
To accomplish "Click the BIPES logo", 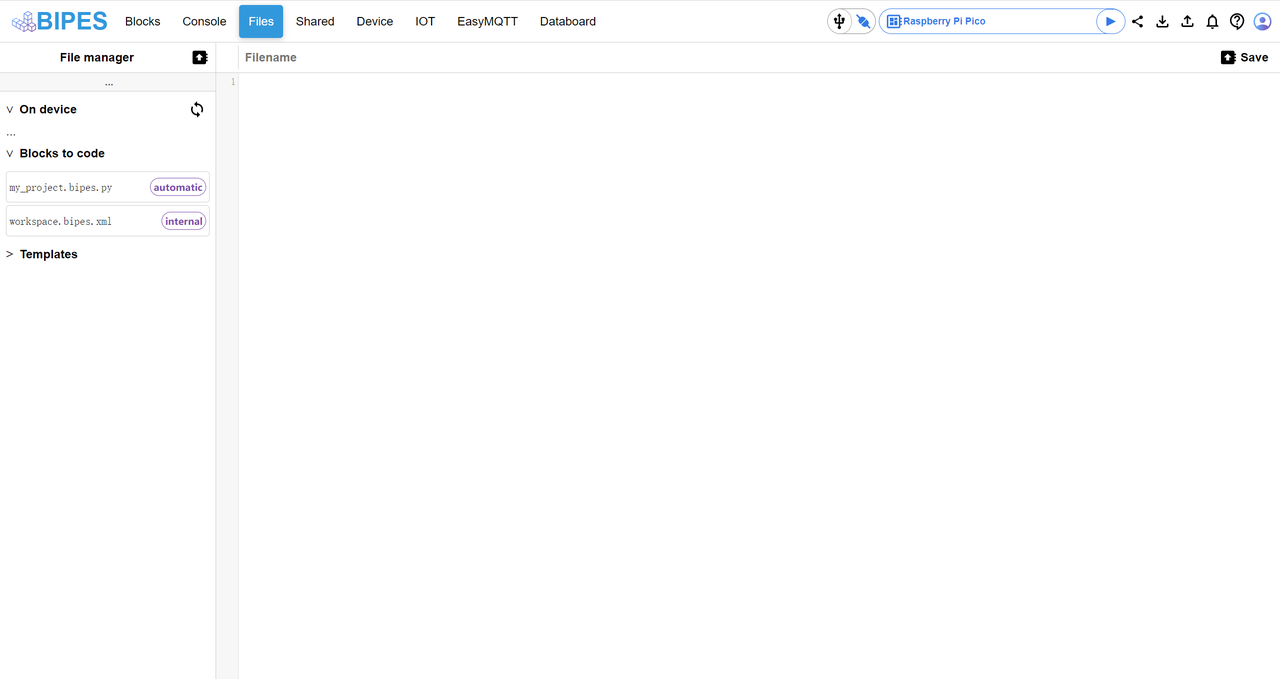I will click(x=59, y=21).
